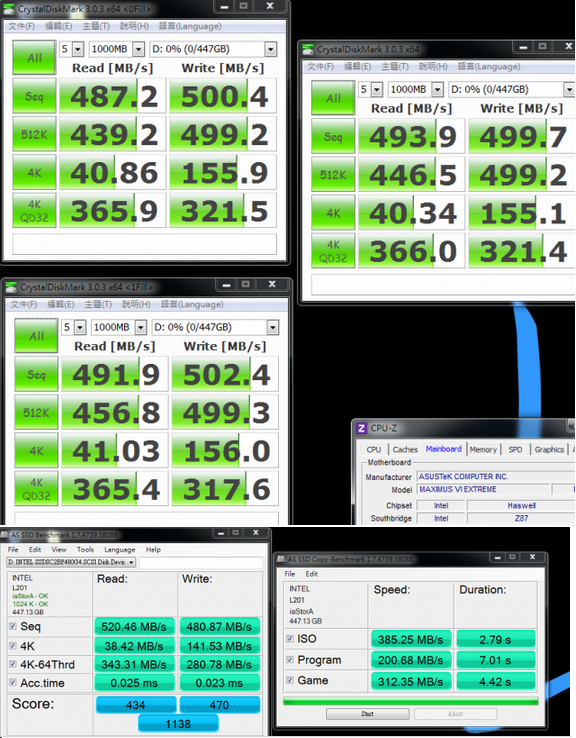The image size is (576, 738).
Task: Toggle the ISO checkbox in AS SSD Copy-Benchmark
Action: [x=290, y=639]
